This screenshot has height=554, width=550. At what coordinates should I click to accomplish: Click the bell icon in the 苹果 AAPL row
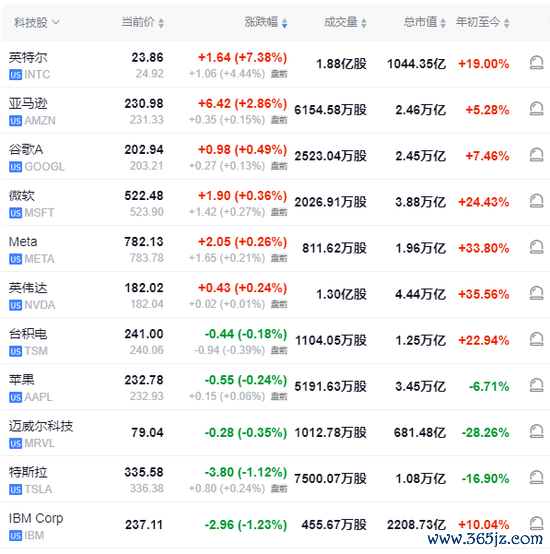536,385
